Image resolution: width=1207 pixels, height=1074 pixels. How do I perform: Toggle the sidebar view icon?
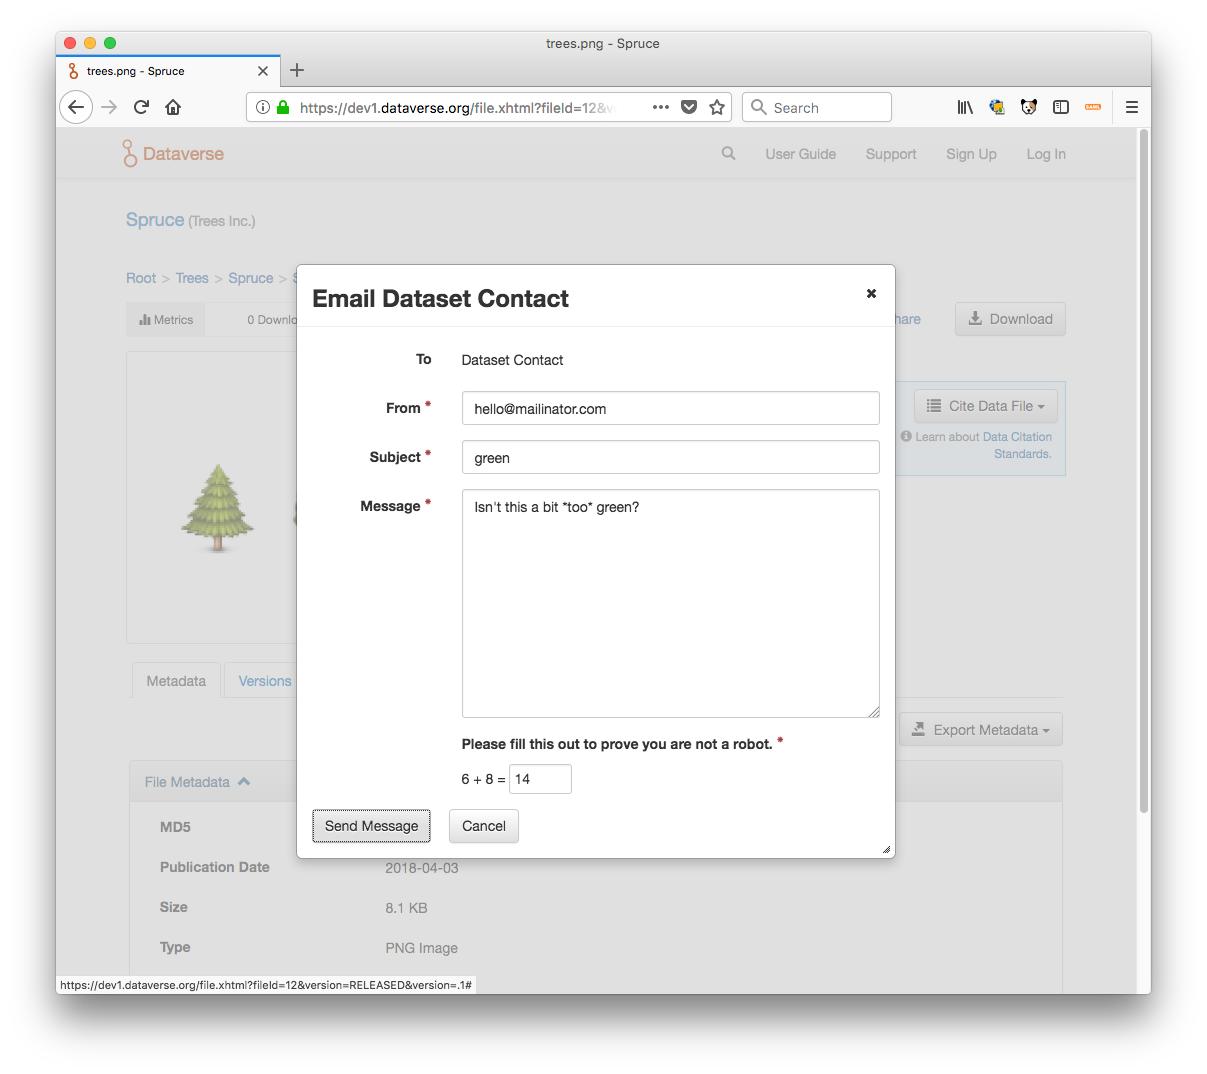[x=1061, y=107]
